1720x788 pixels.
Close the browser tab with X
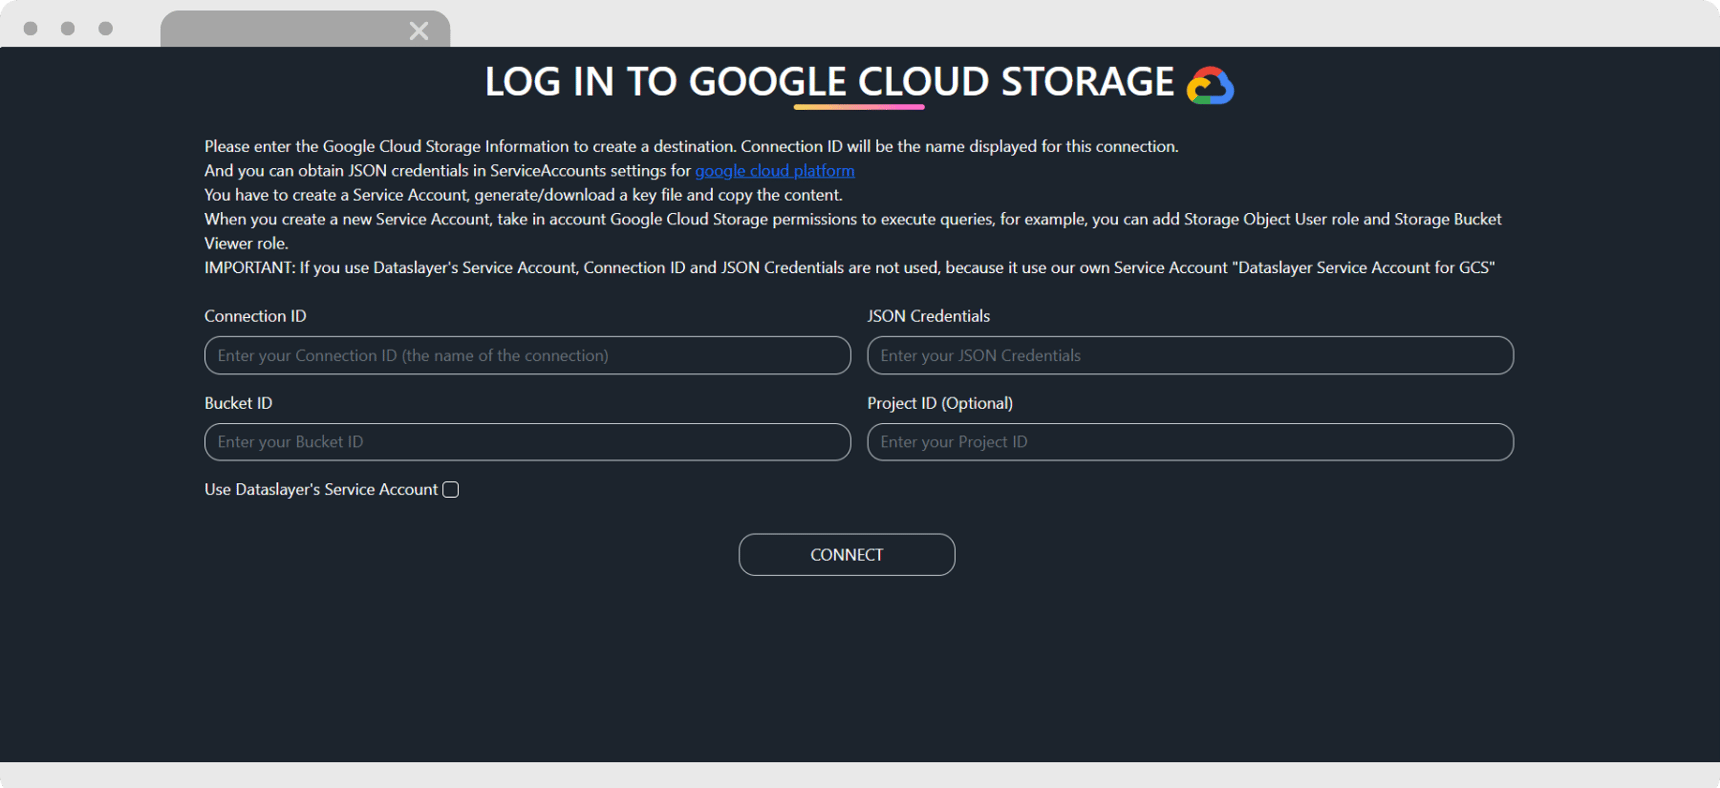click(x=419, y=31)
